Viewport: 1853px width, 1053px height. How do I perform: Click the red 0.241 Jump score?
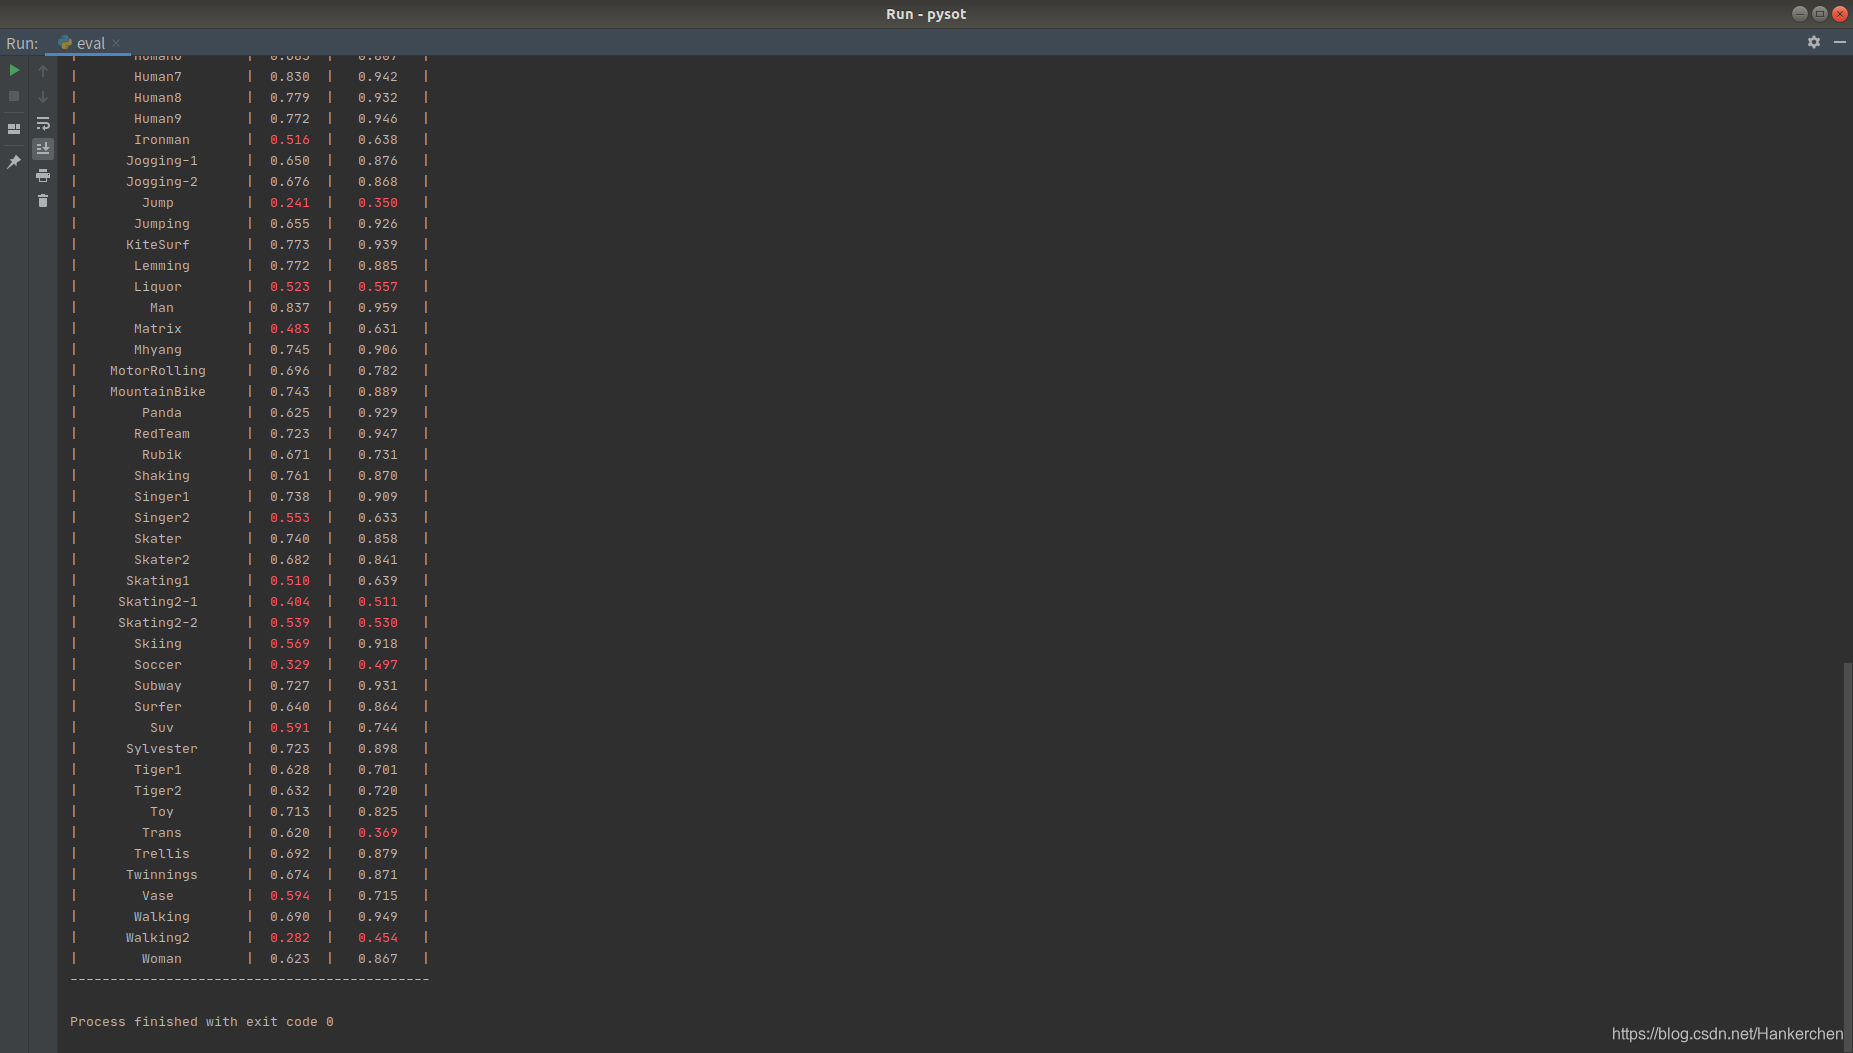(290, 203)
